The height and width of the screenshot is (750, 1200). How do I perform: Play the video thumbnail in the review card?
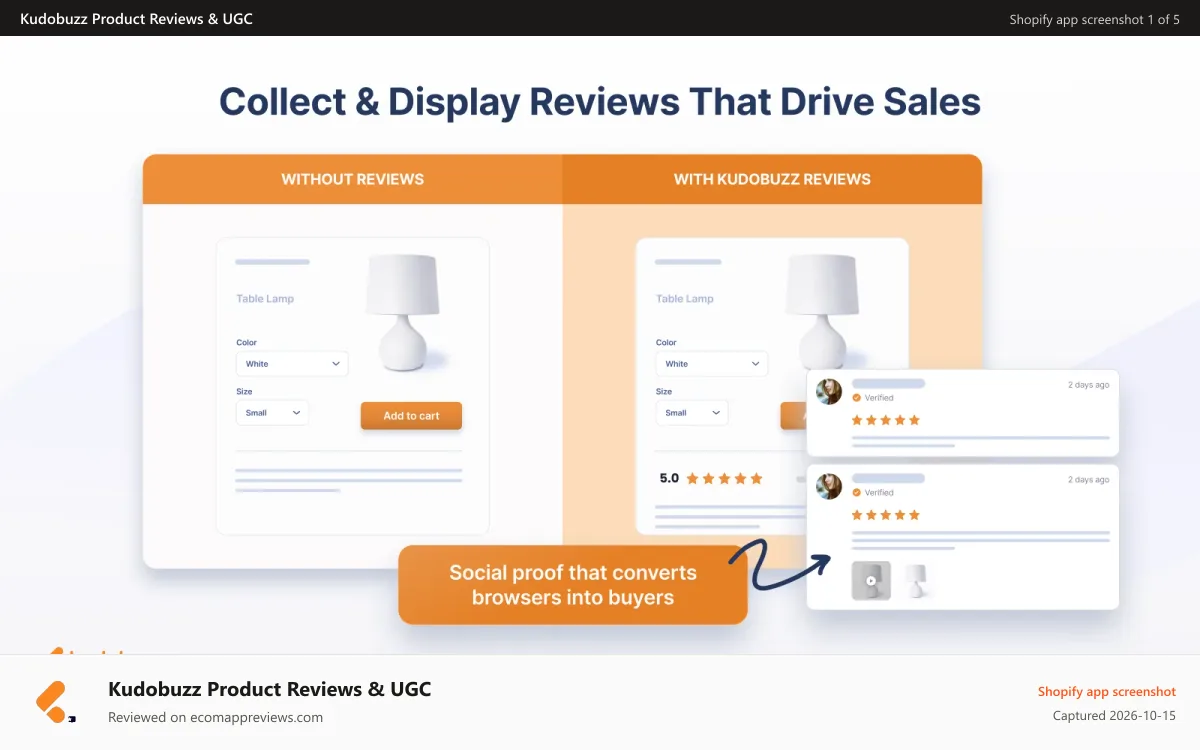pos(871,580)
